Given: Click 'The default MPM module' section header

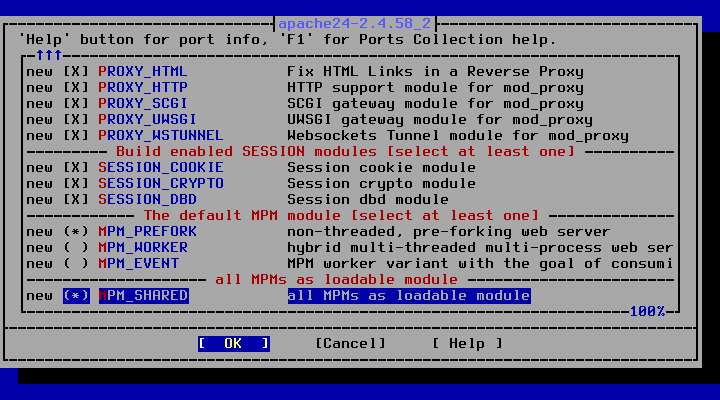Looking at the screenshot, I should click(341, 215).
